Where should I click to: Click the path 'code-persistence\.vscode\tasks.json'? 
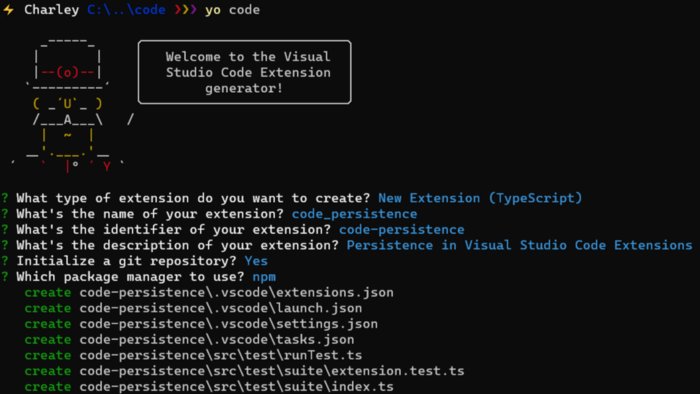(x=217, y=340)
